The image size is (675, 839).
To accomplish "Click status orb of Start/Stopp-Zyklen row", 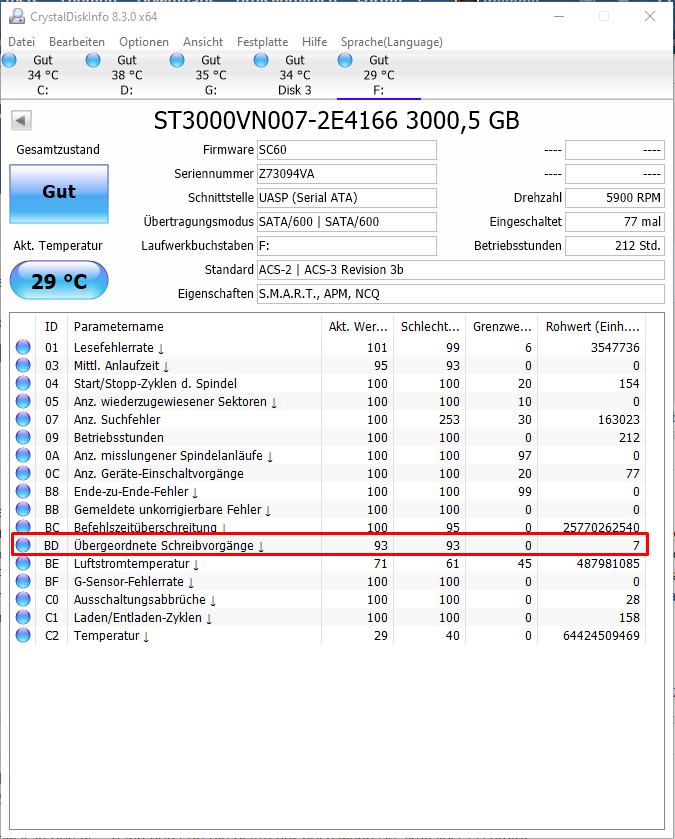I will point(23,383).
